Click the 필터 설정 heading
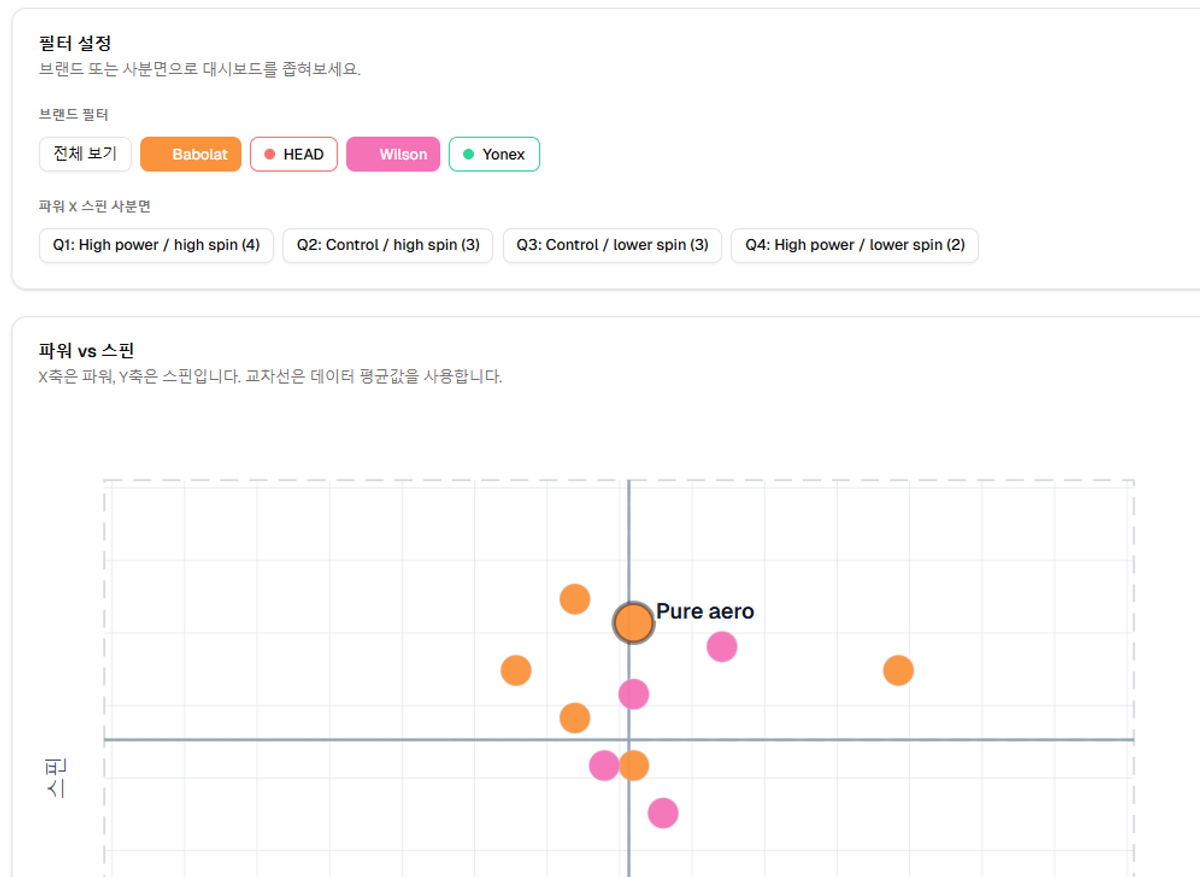 click(75, 43)
